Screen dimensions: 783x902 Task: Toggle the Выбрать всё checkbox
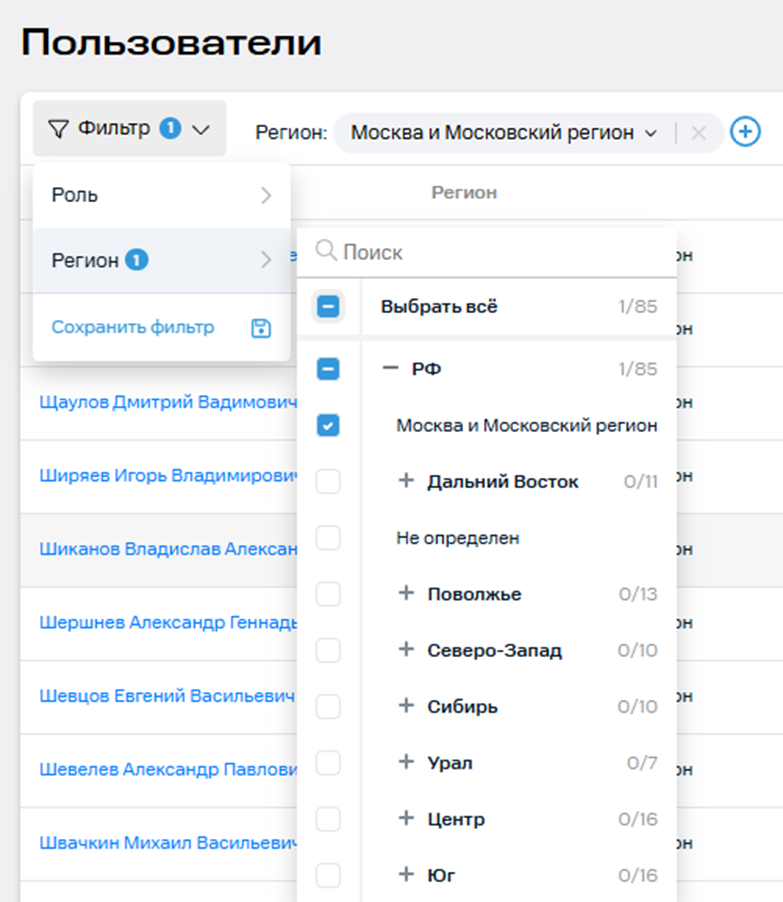(328, 307)
